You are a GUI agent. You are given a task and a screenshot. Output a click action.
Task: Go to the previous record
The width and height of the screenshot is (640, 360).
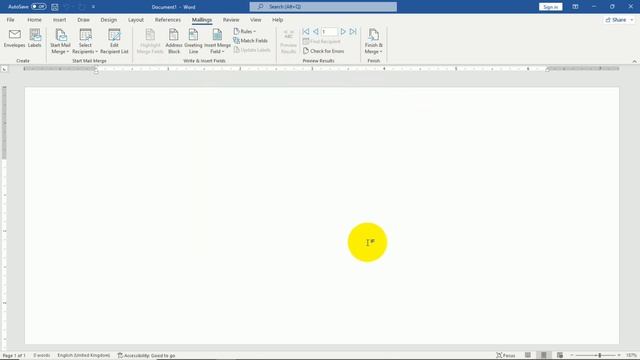pyautogui.click(x=316, y=31)
